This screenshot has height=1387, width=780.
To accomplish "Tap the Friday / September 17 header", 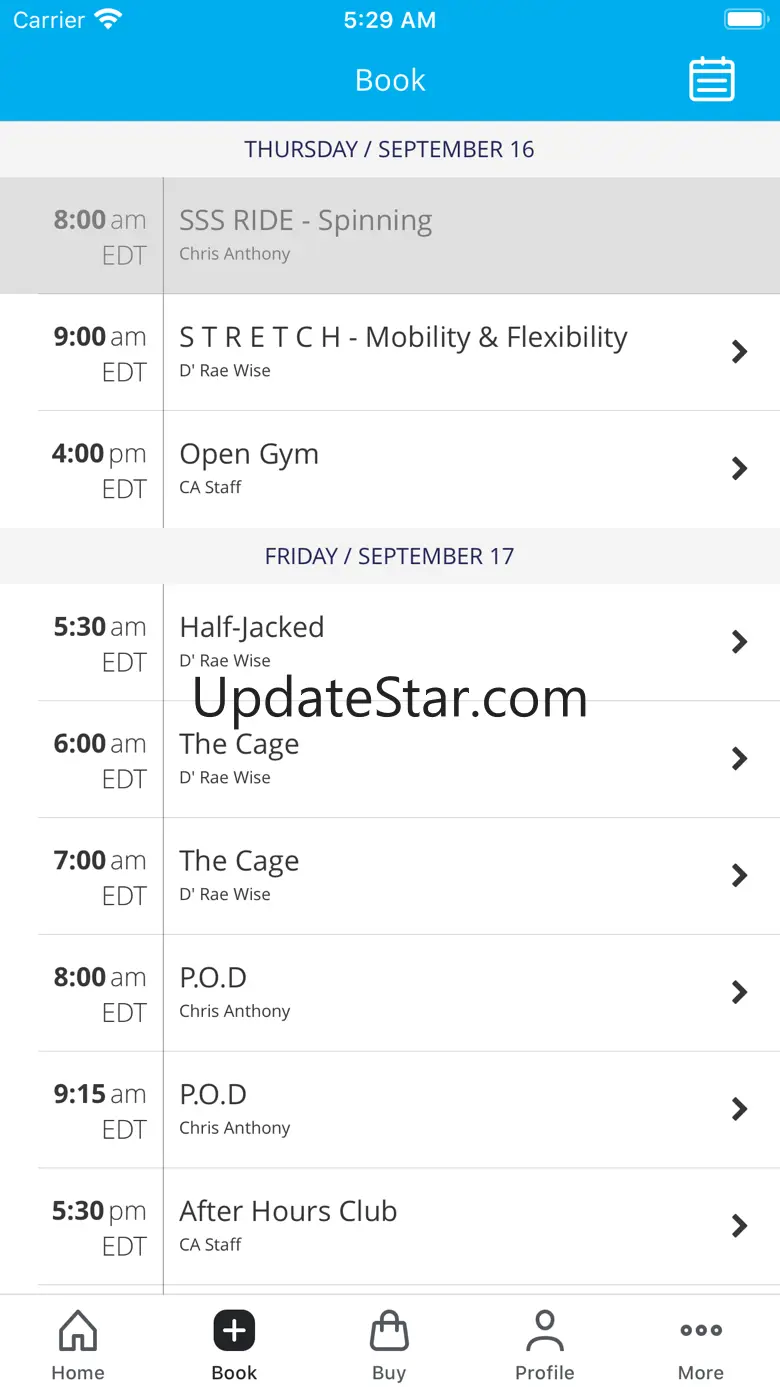I will click(x=390, y=556).
